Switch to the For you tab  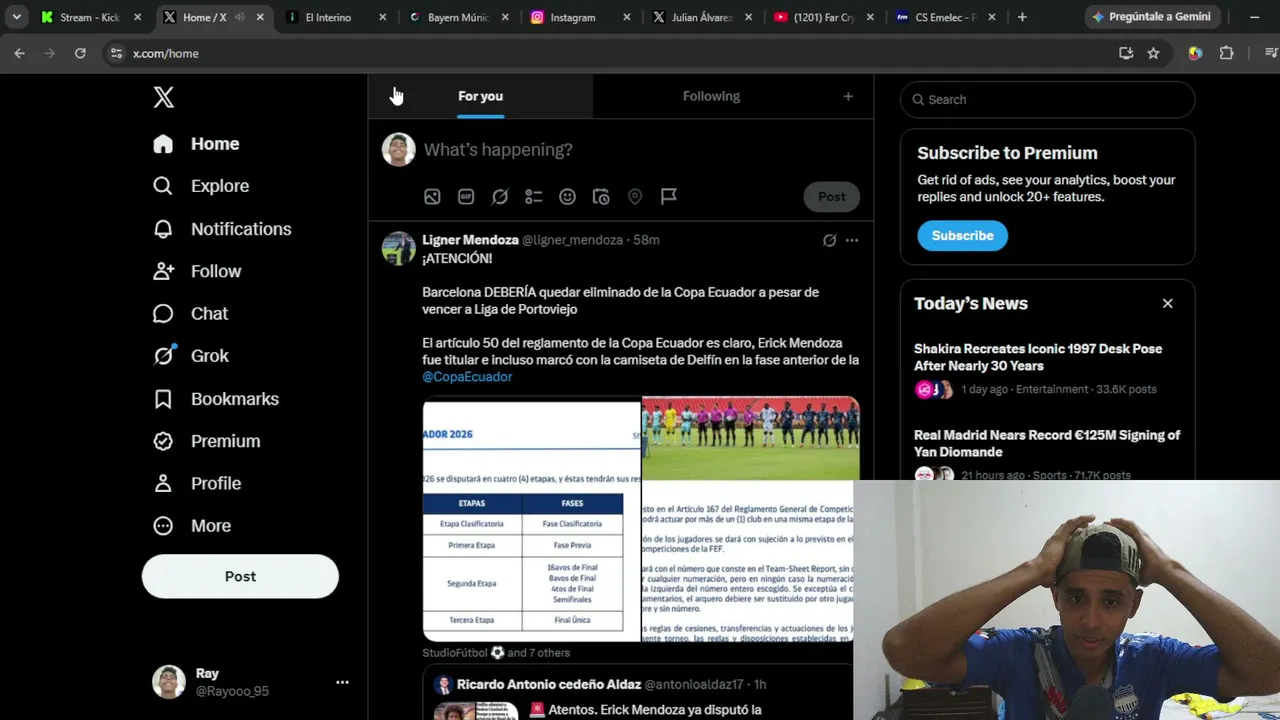480,96
